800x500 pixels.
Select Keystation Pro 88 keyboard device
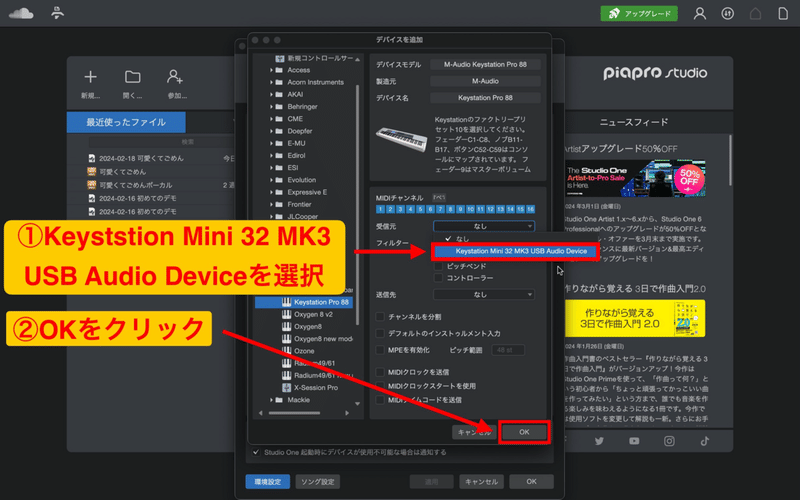pyautogui.click(x=305, y=302)
